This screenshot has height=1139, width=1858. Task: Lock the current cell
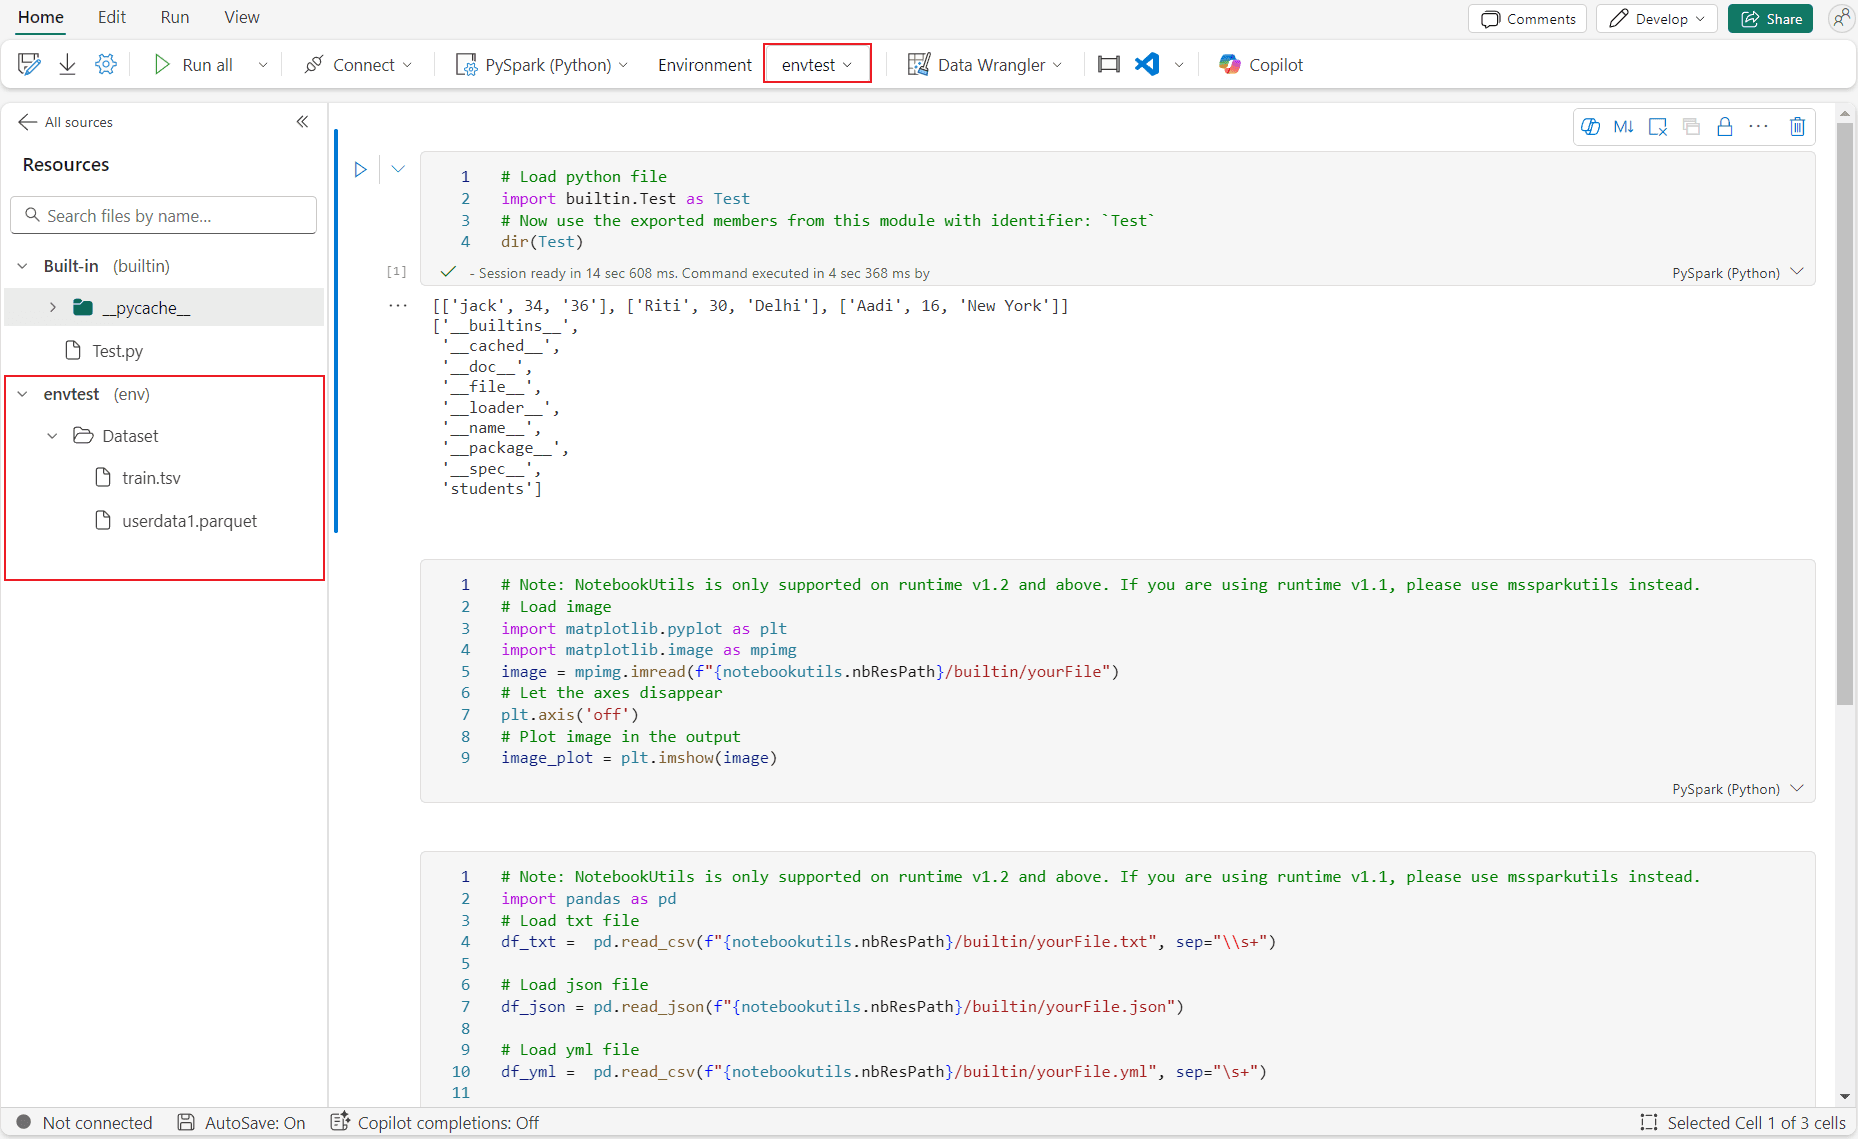pos(1724,126)
